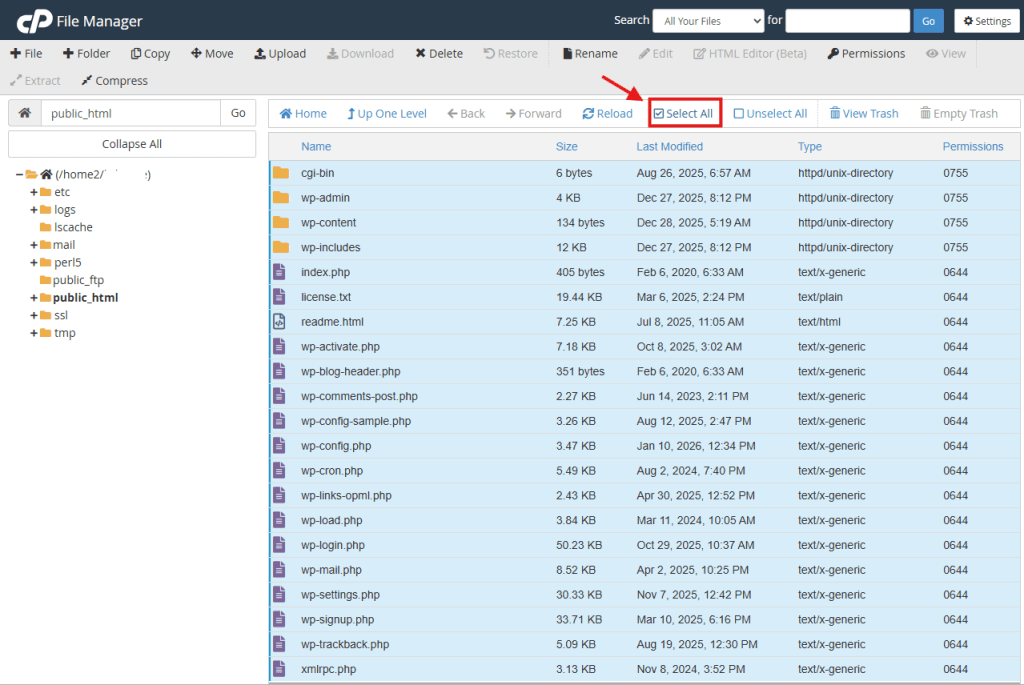Collapse the home2 root tree node

20,175
